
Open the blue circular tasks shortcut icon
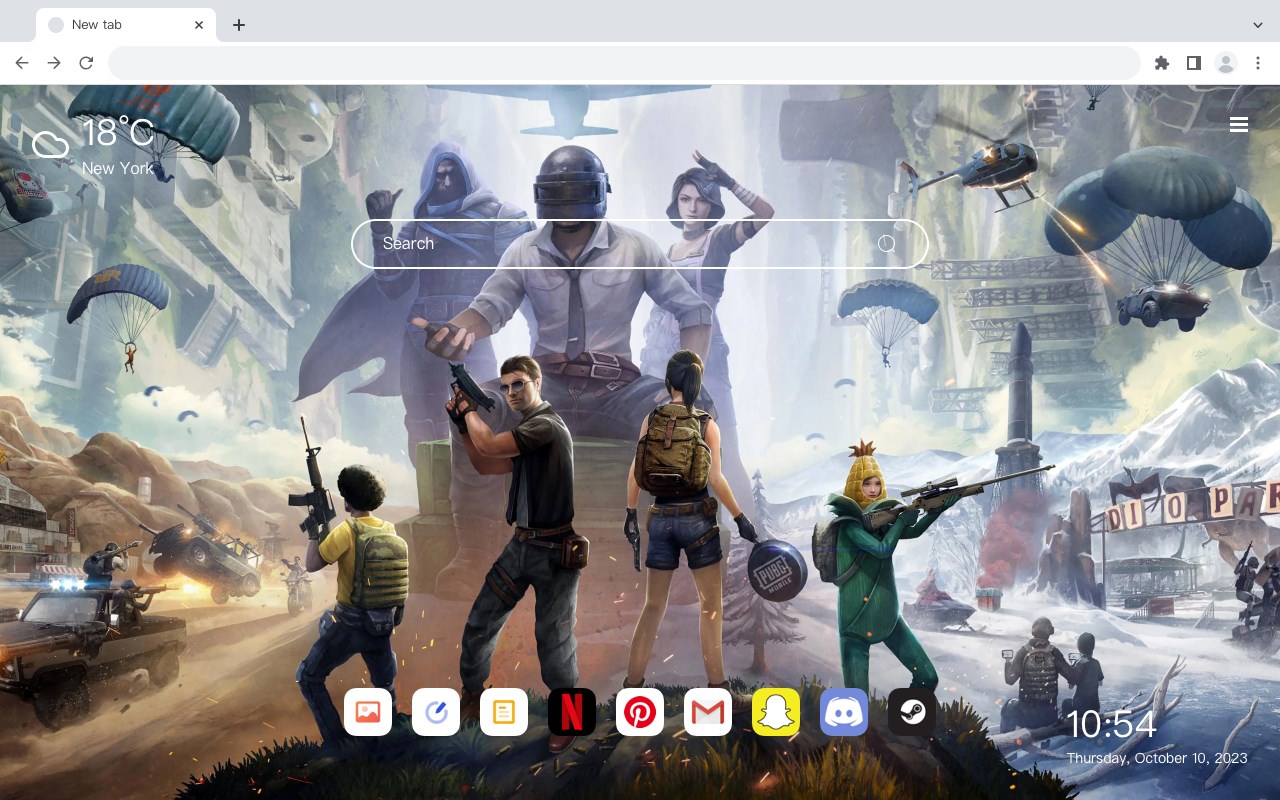[x=436, y=712]
